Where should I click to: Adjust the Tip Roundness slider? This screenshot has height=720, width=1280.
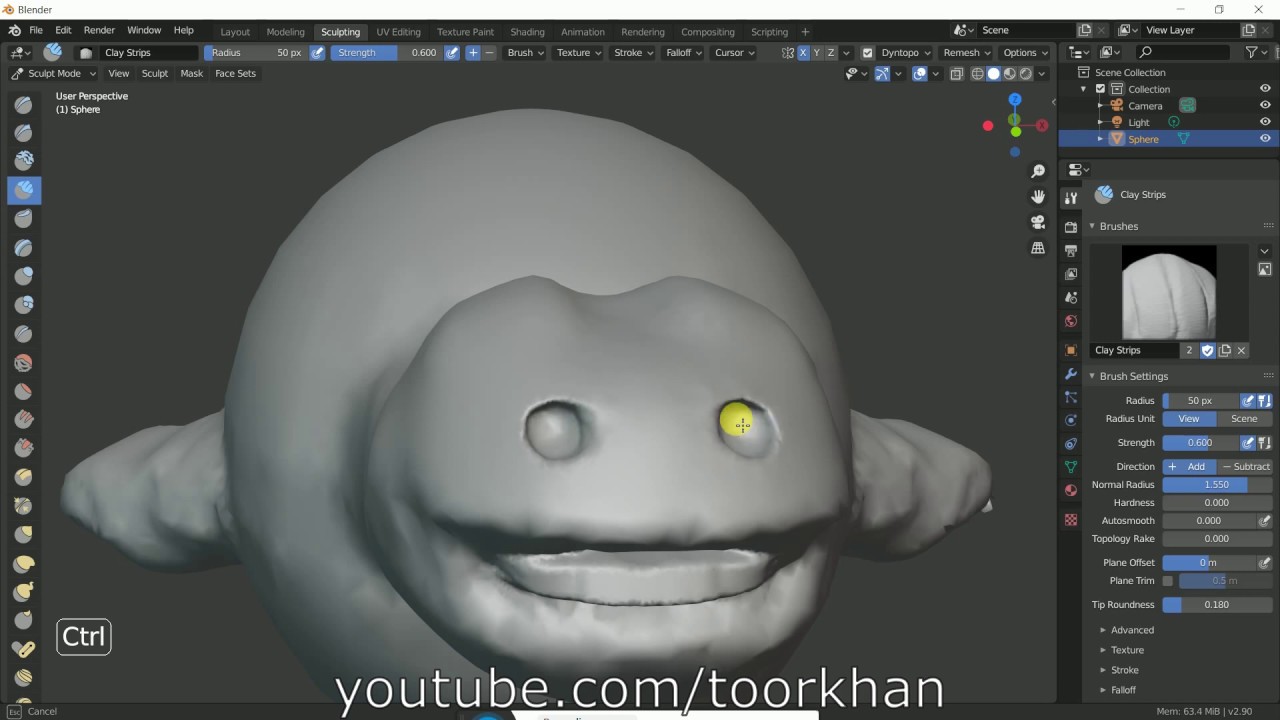(1217, 605)
